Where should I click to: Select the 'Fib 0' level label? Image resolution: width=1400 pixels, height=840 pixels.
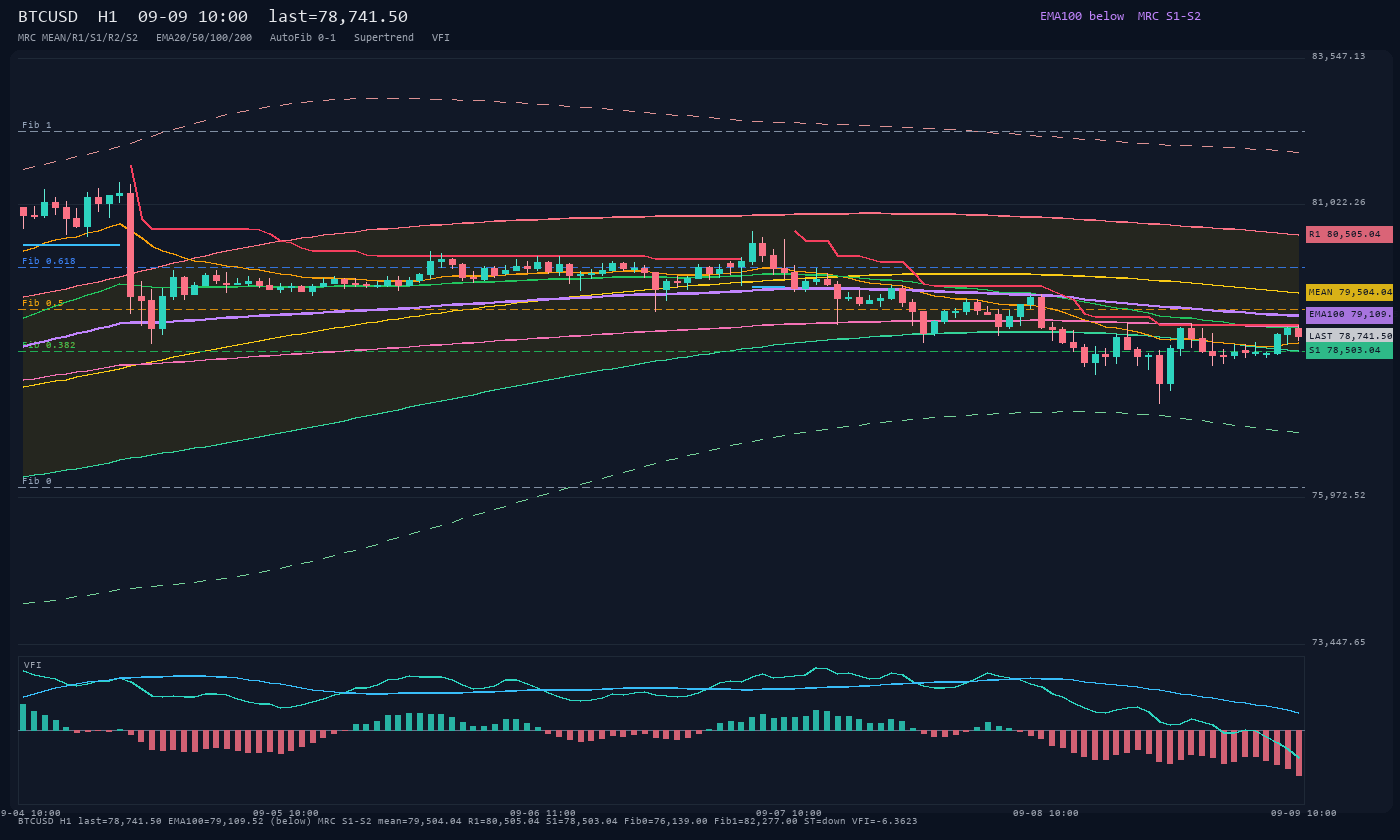[37, 481]
